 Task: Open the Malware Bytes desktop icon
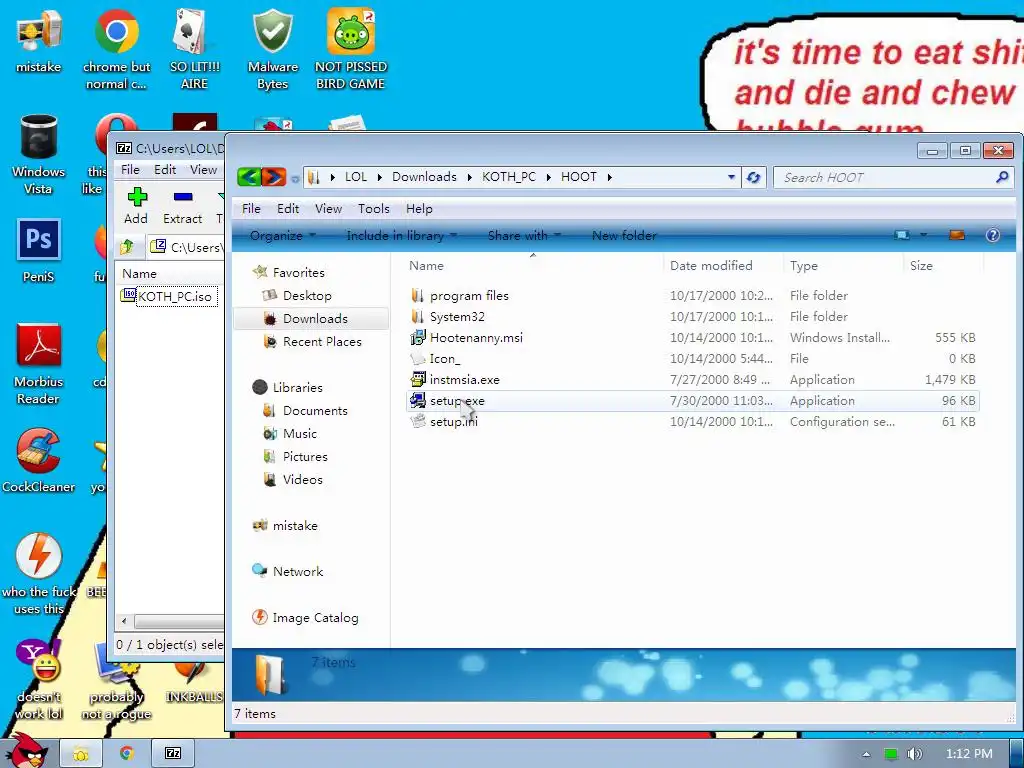(x=272, y=49)
